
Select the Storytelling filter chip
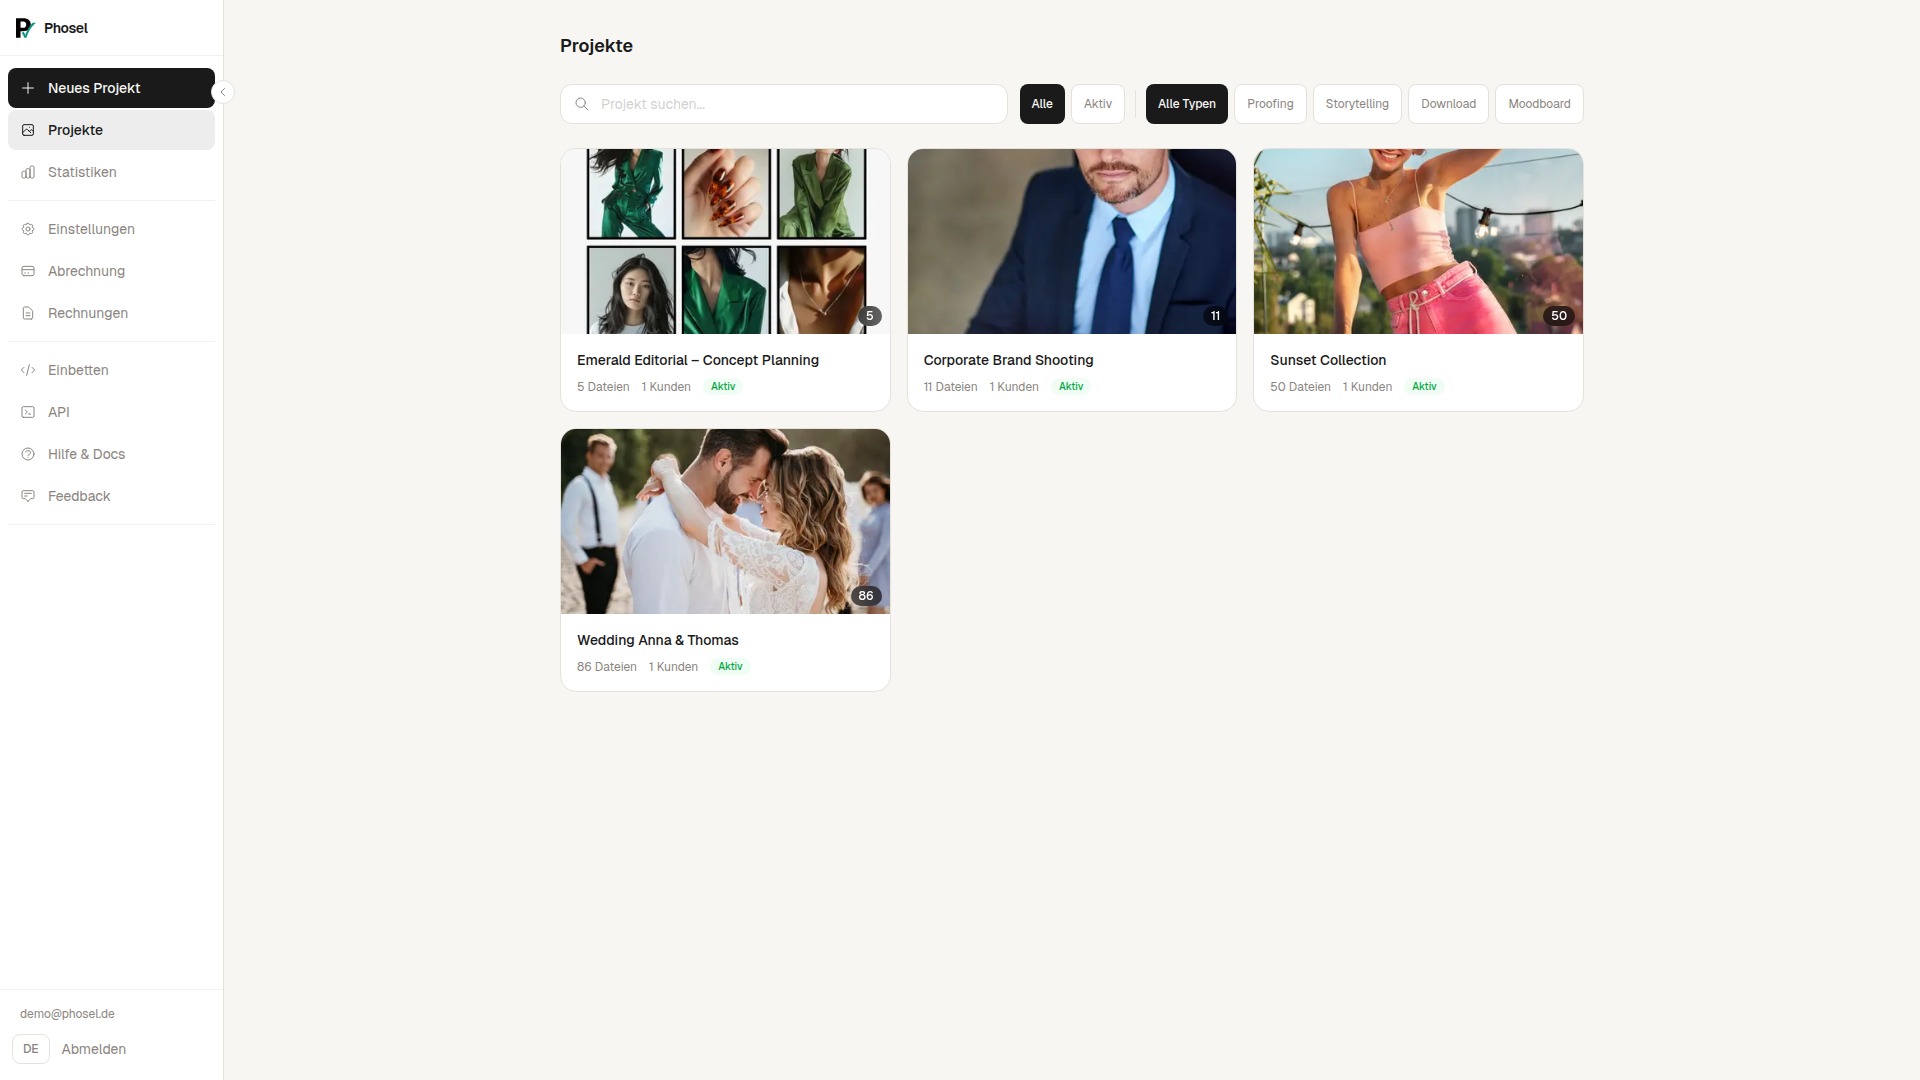[x=1356, y=104]
